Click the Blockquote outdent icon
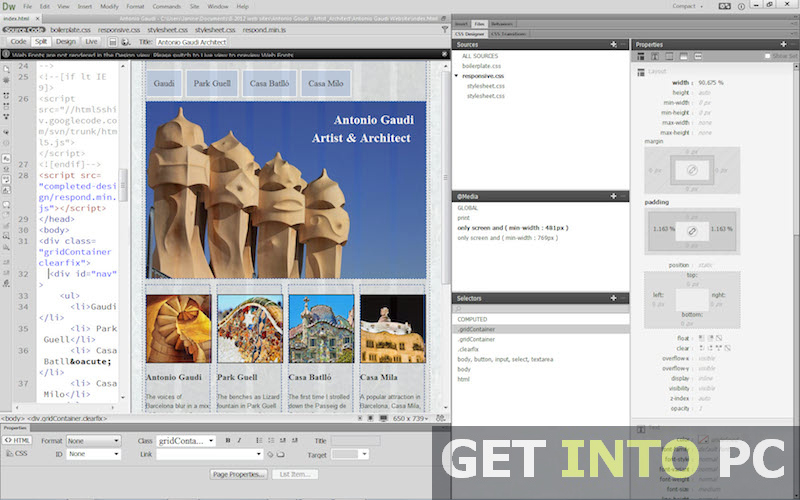Viewport: 800px width, 500px height. tap(283, 440)
